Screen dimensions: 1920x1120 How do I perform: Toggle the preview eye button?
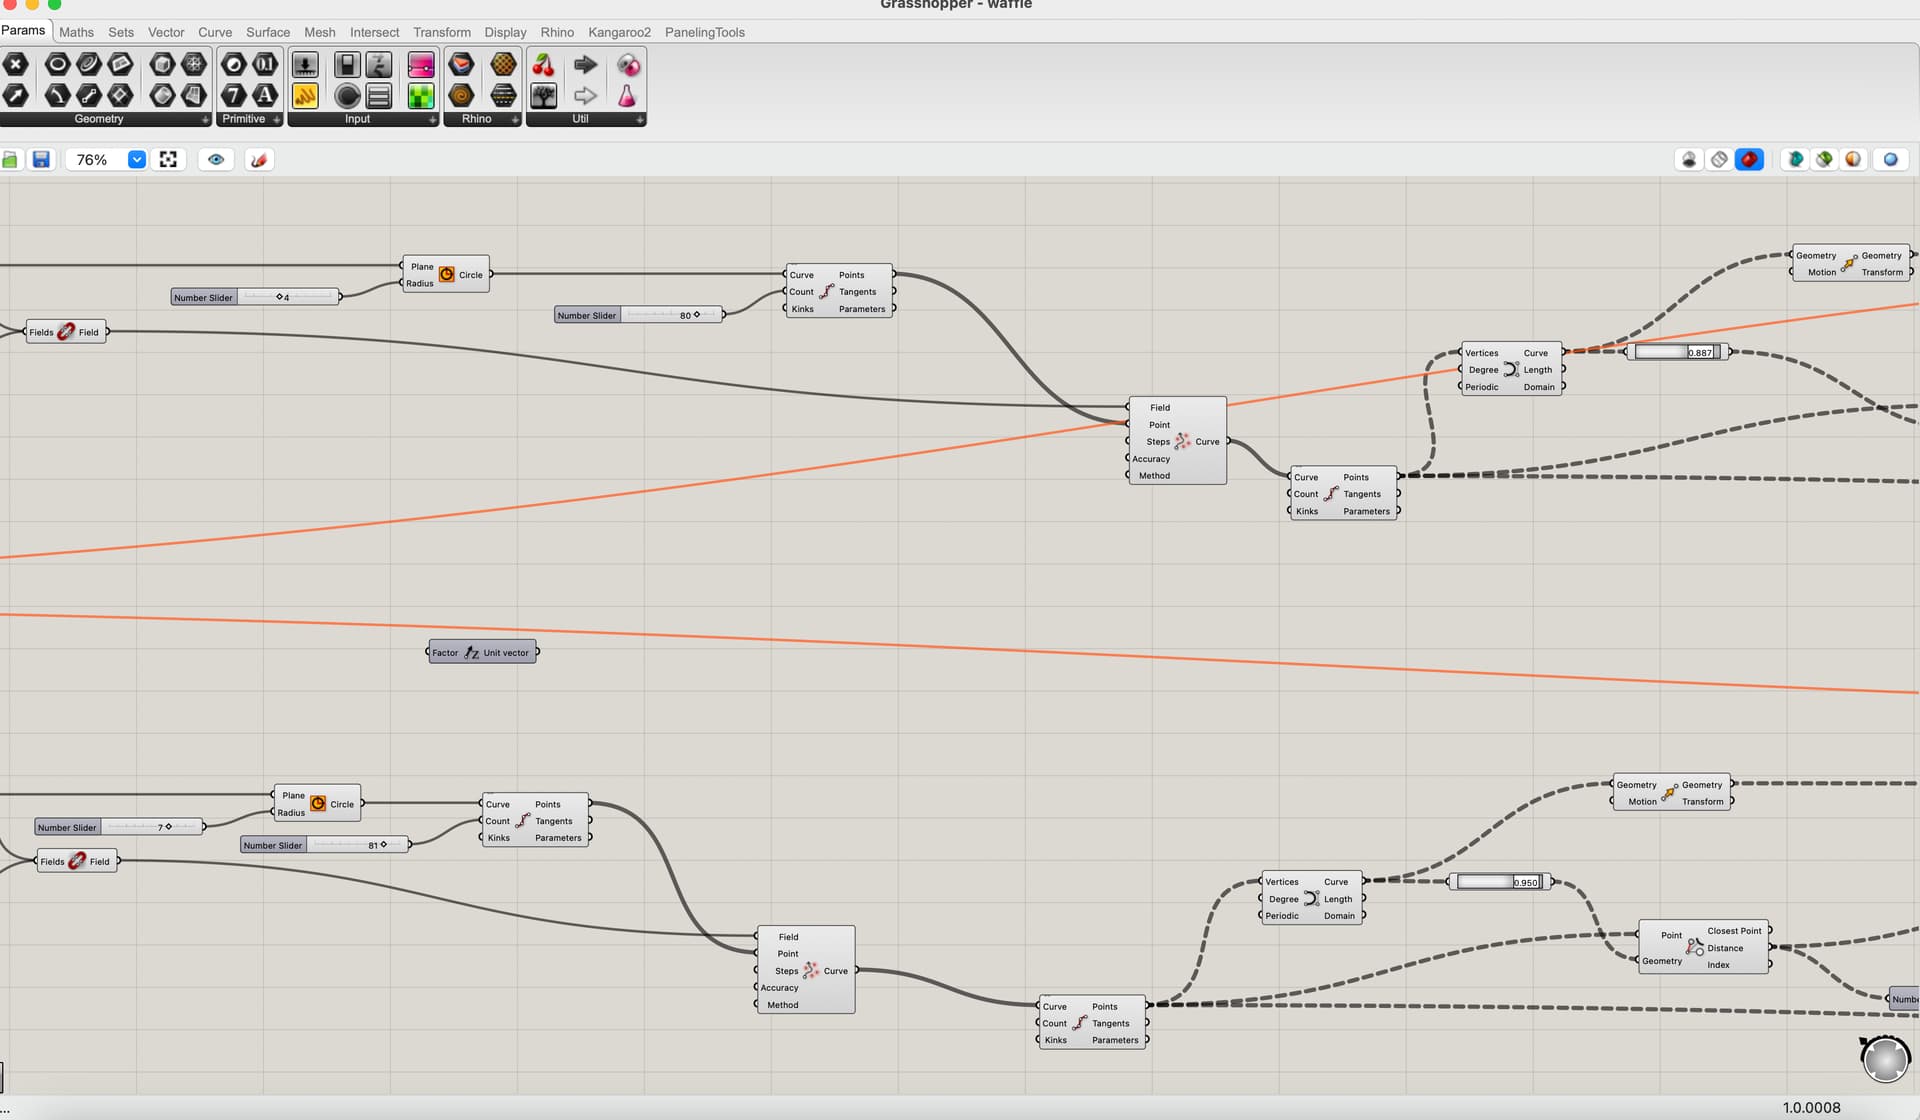pyautogui.click(x=216, y=160)
